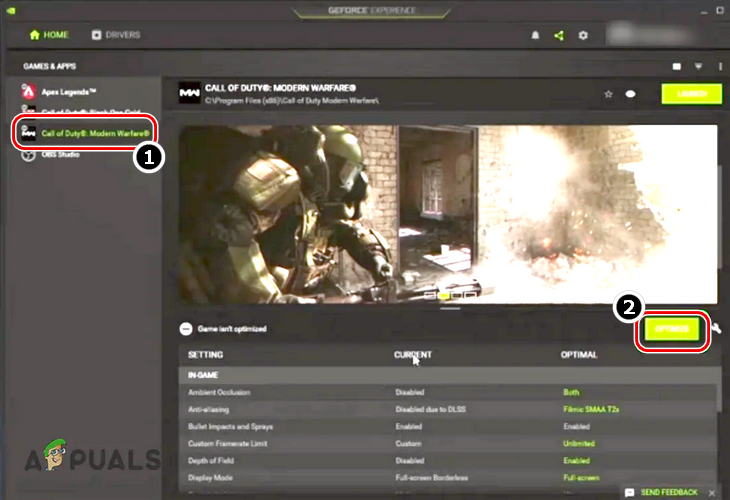The image size is (730, 500).
Task: Mark Modern Warfare as favorite with star
Action: (x=608, y=94)
